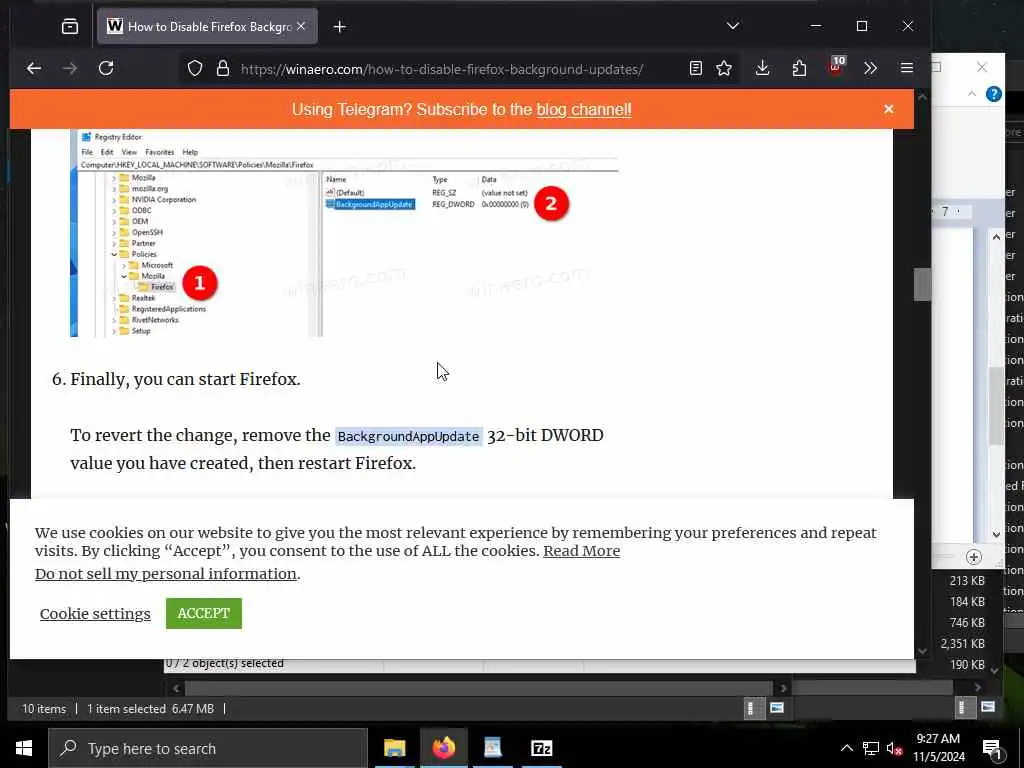Show more tools overflow chevrons

[870, 68]
